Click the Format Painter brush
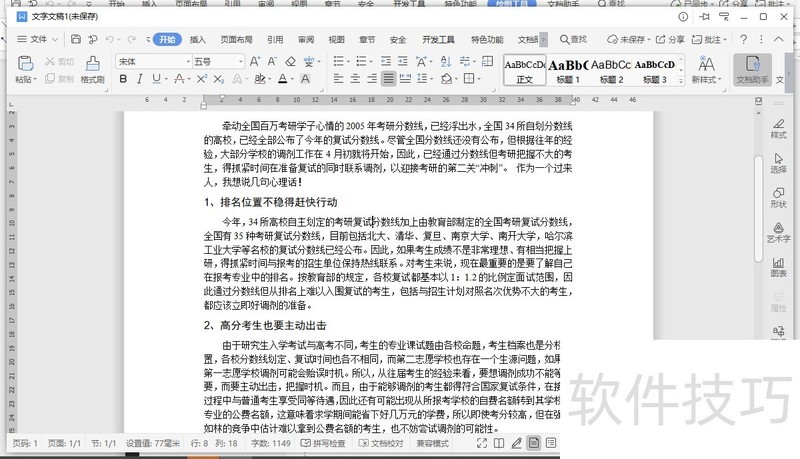This screenshot has width=800, height=459. (92, 63)
